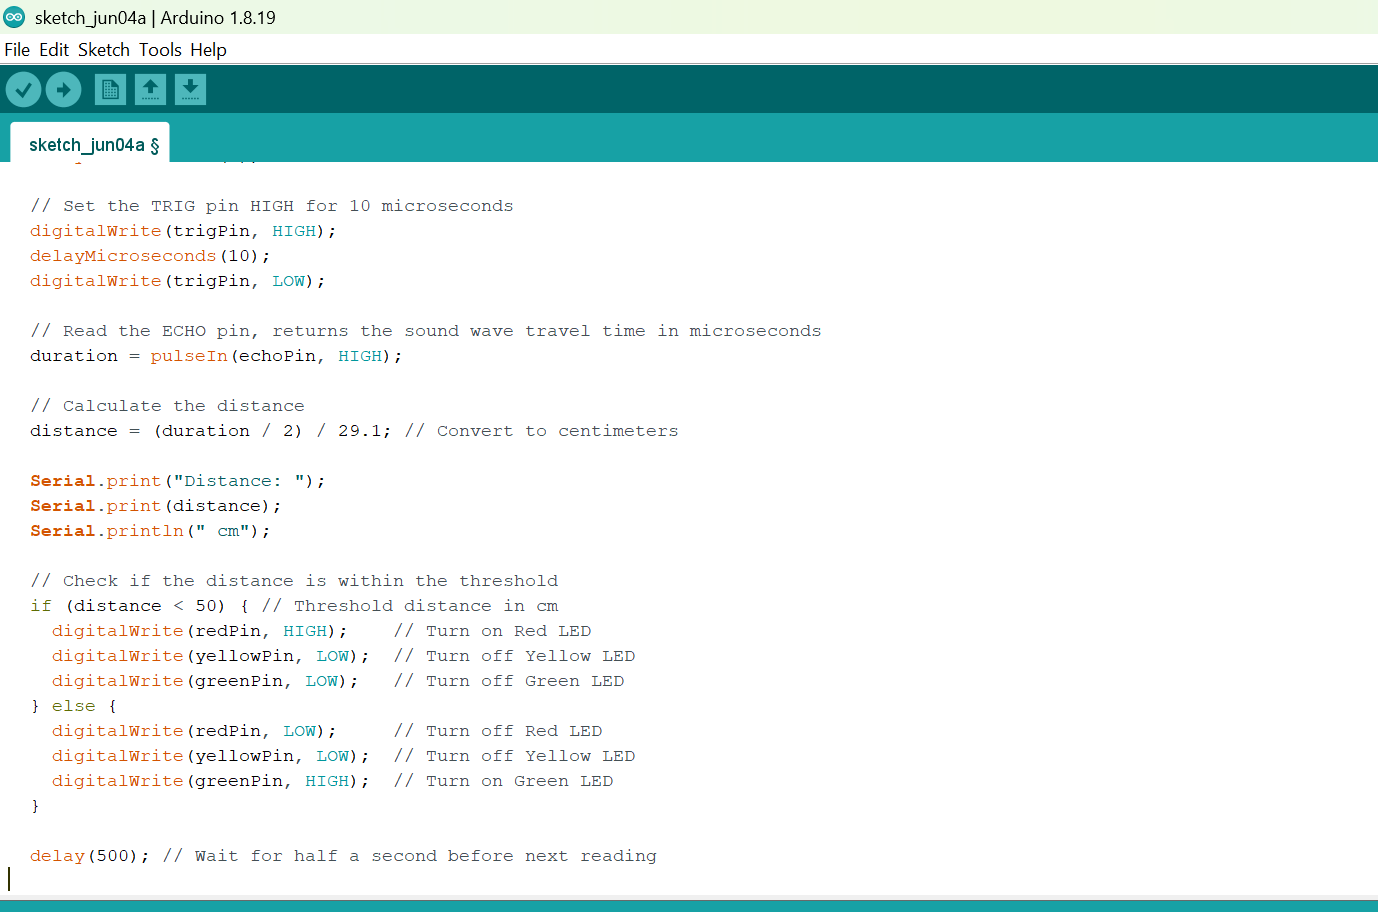
Task: Click the 'Turn off Green LED' comment
Action: (509, 681)
